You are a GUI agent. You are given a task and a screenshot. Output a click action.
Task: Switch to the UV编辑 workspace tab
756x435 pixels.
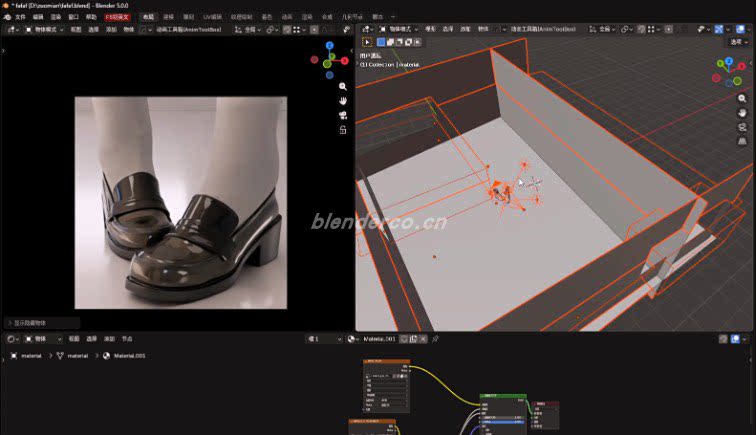point(212,17)
